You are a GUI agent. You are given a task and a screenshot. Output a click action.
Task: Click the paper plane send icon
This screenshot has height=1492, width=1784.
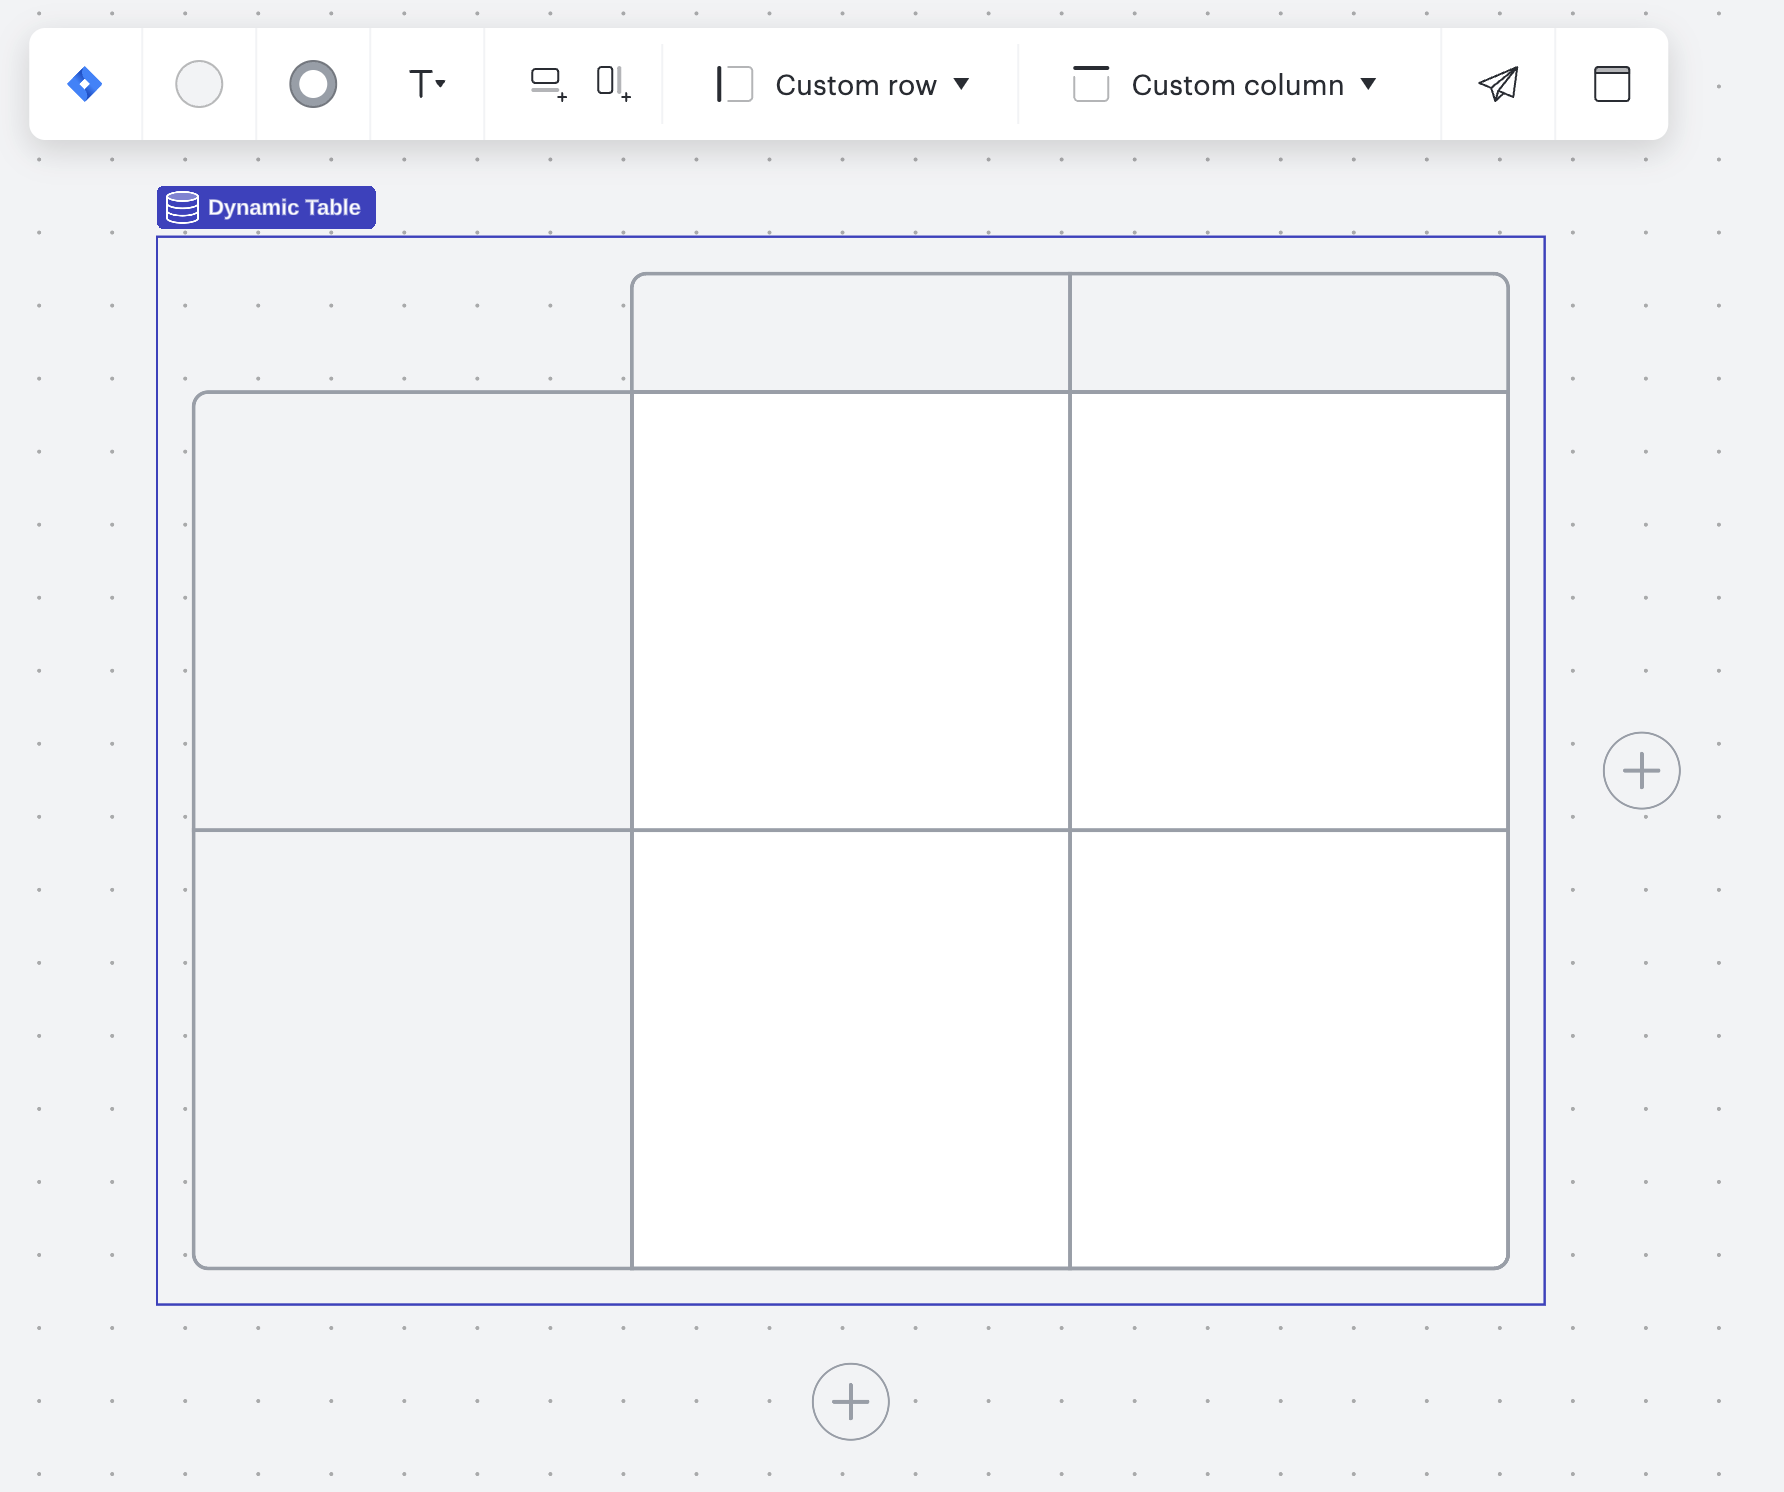coord(1497,84)
